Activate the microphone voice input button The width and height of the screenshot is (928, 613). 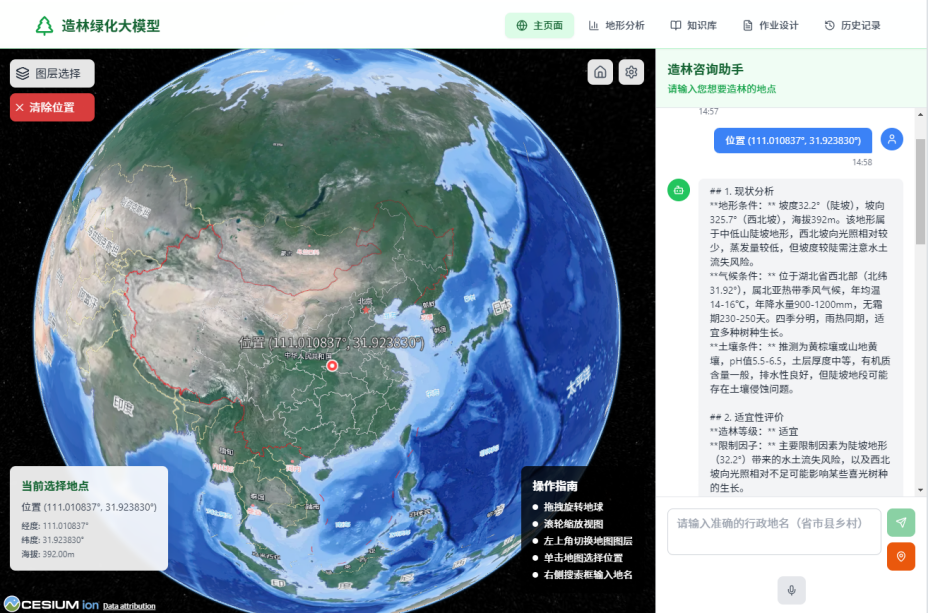click(x=791, y=590)
